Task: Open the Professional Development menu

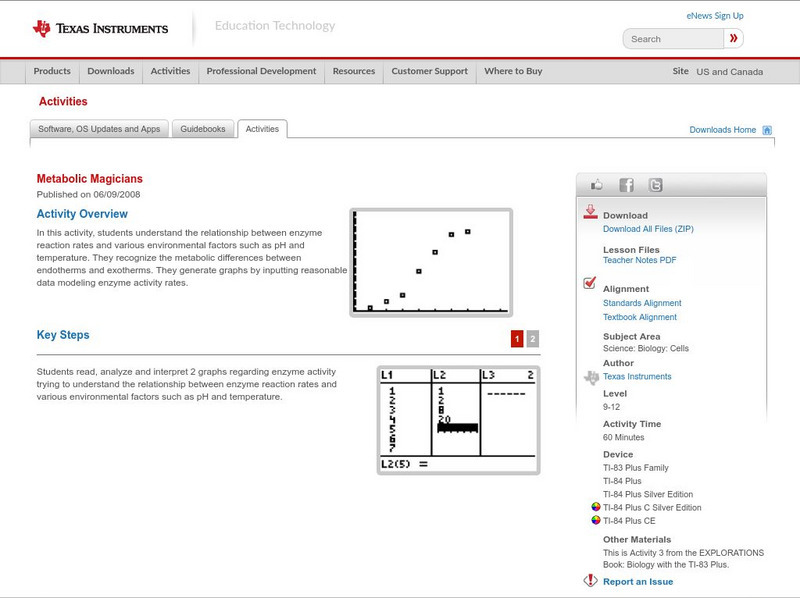Action: click(x=261, y=71)
